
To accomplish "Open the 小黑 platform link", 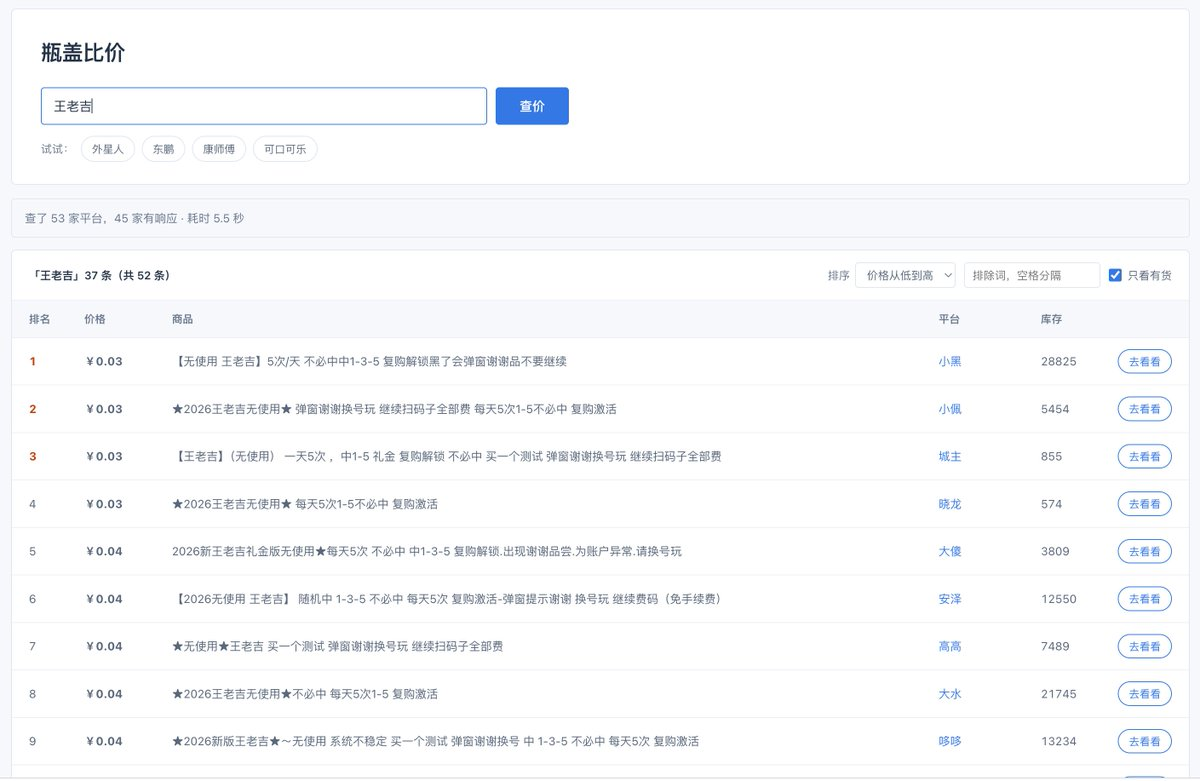I will pos(950,361).
